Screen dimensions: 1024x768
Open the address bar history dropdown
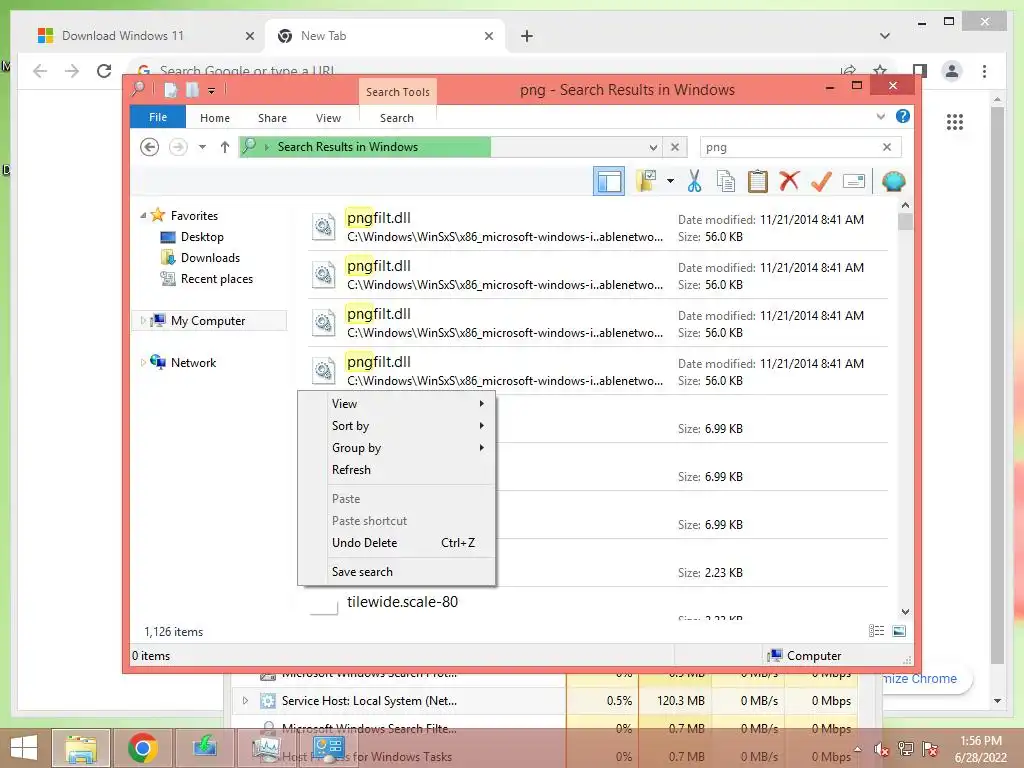click(x=652, y=148)
